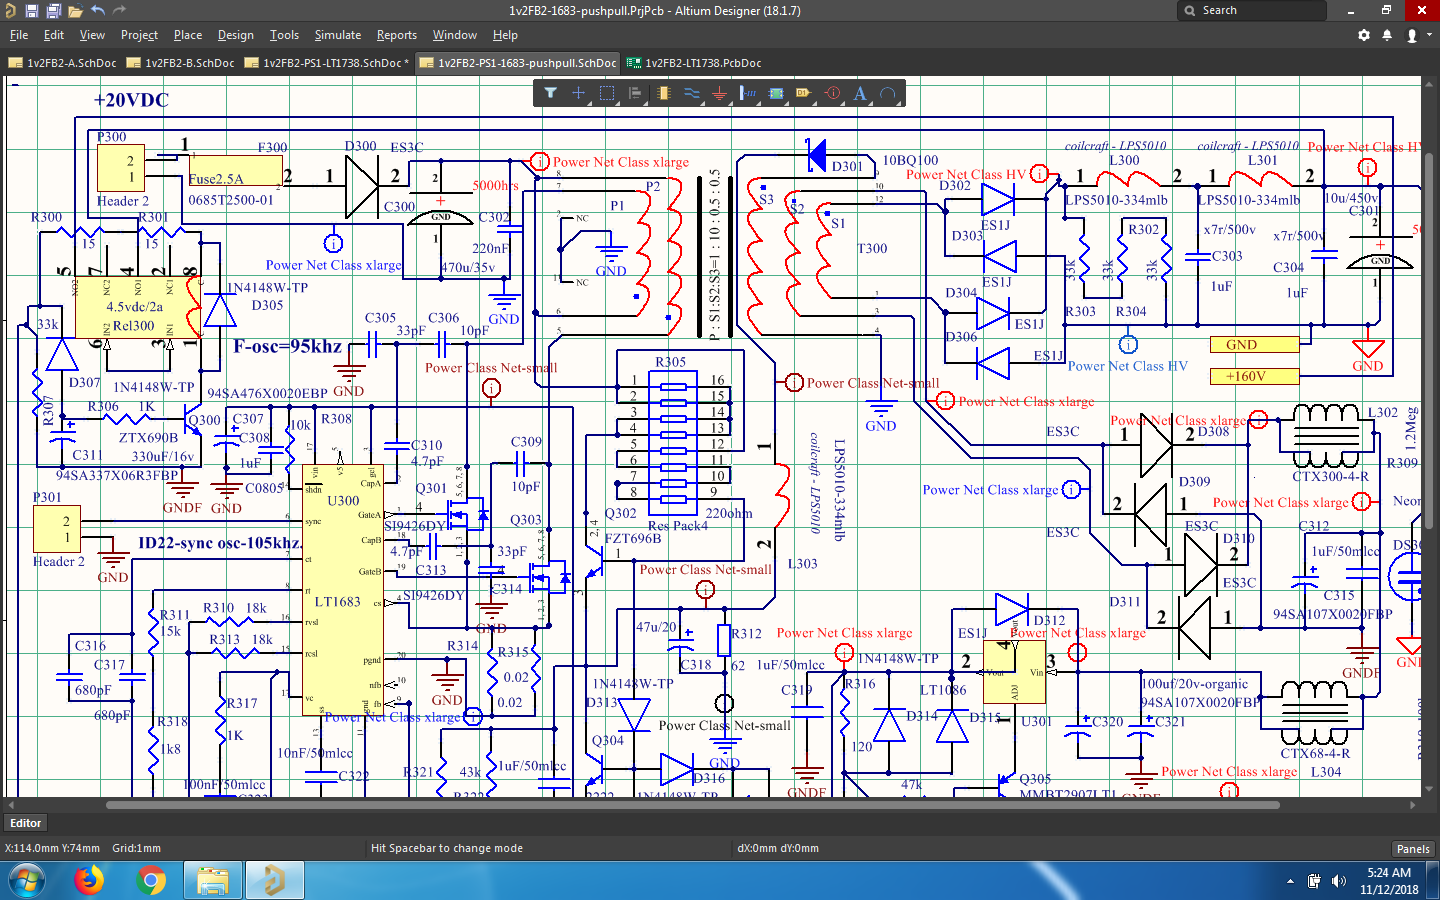Select the arc drawing tool
This screenshot has height=900, width=1440.
click(888, 93)
